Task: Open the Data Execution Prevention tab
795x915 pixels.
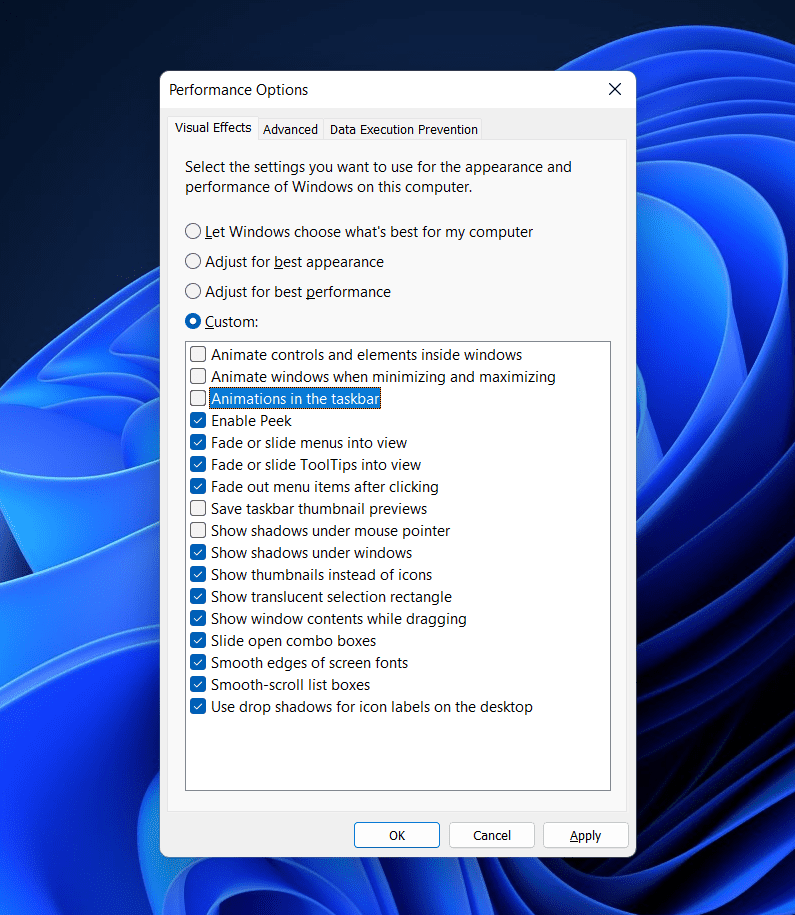Action: 404,129
